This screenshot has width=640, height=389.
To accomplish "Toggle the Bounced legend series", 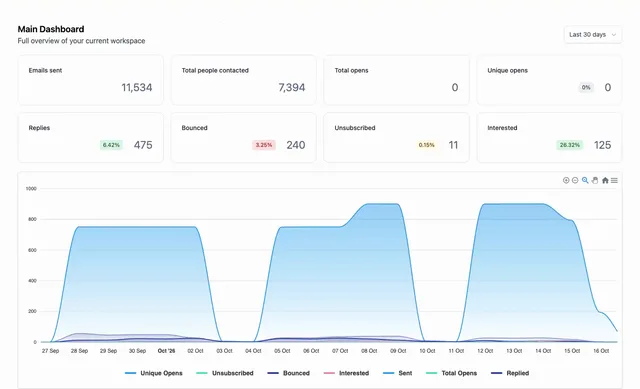I will pos(289,373).
